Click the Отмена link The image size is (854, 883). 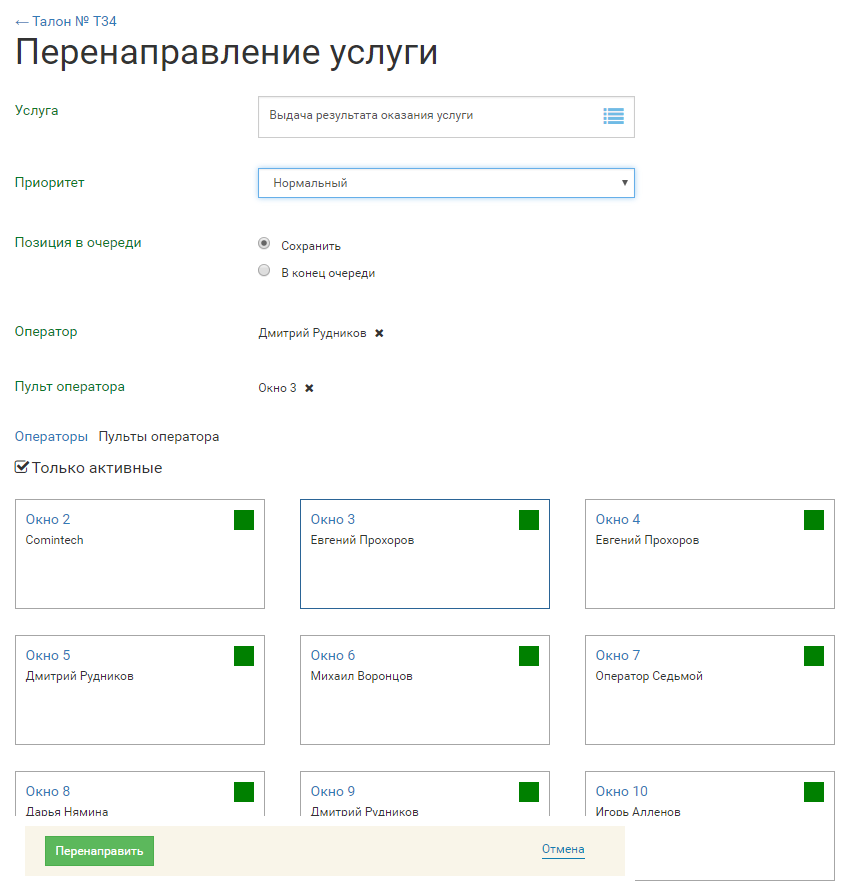(563, 850)
